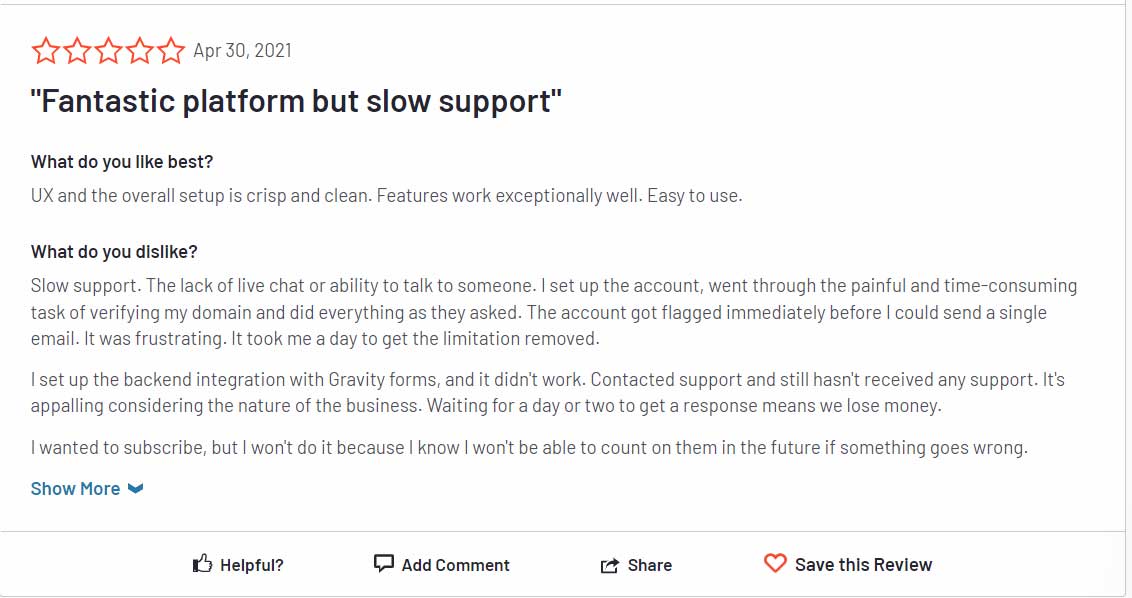
Task: Click the Apr 30, 2021 review date
Action: point(243,51)
